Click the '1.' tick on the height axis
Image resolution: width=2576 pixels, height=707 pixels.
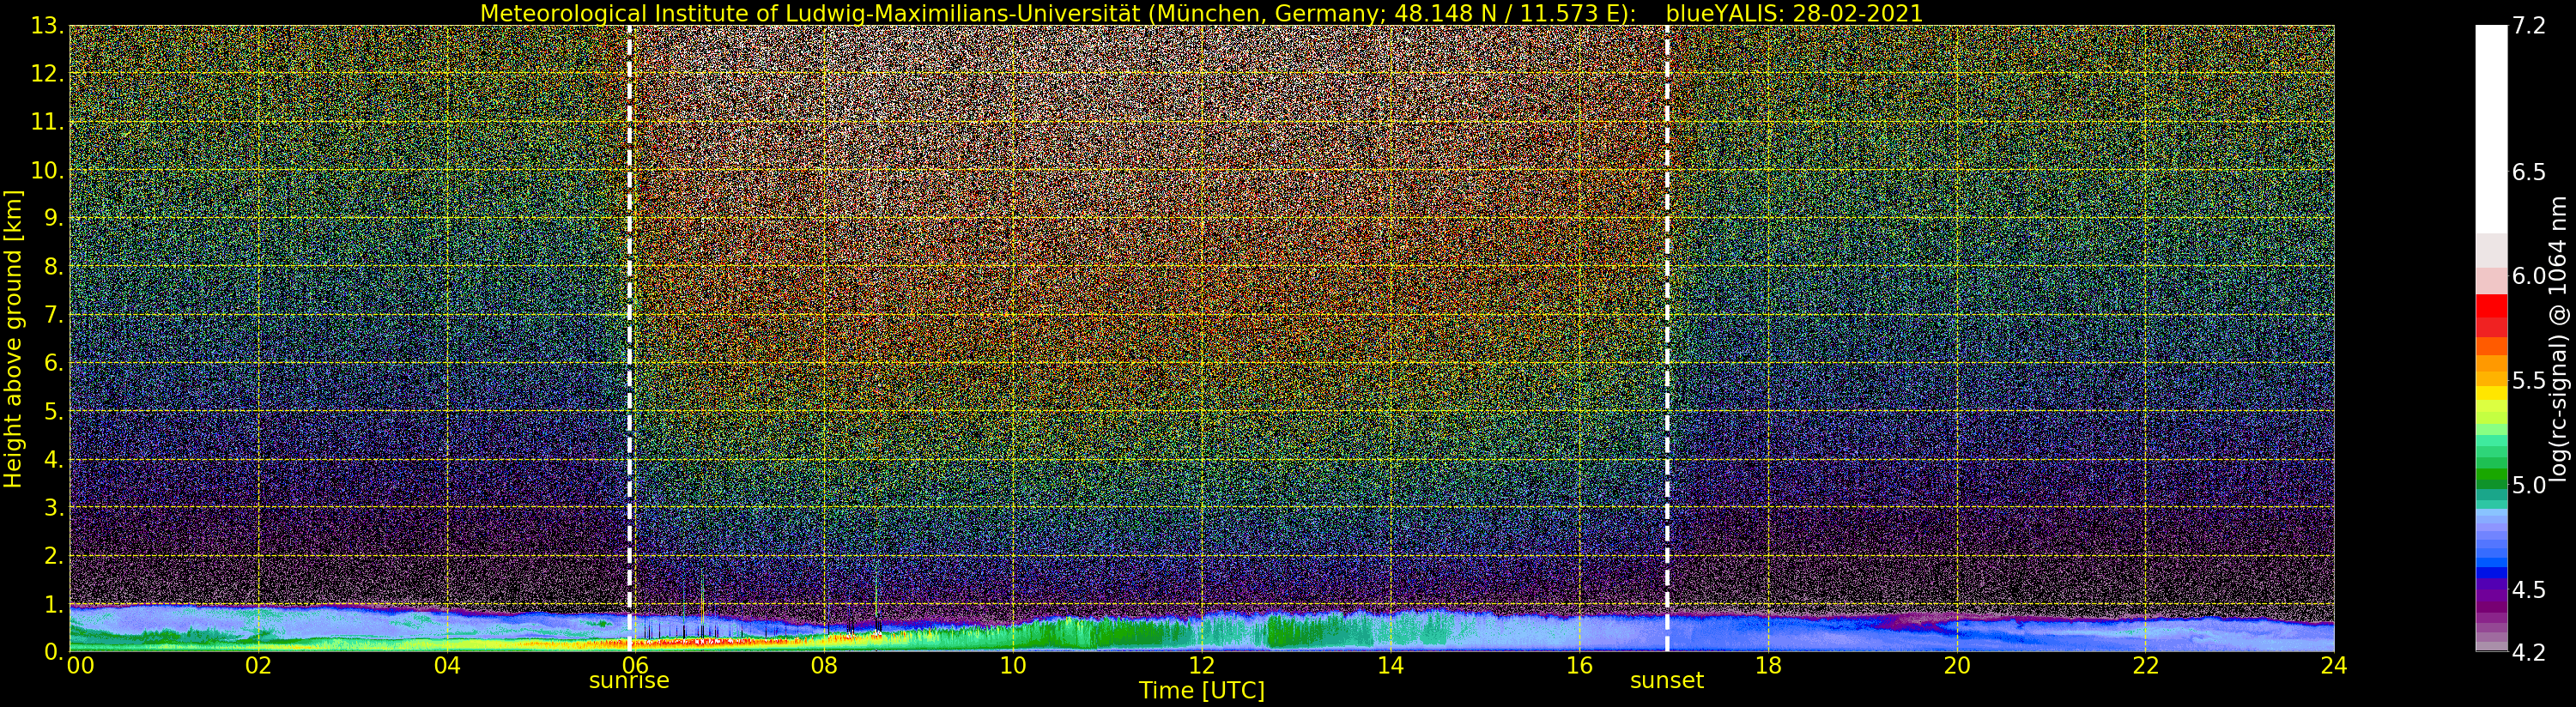(54, 604)
